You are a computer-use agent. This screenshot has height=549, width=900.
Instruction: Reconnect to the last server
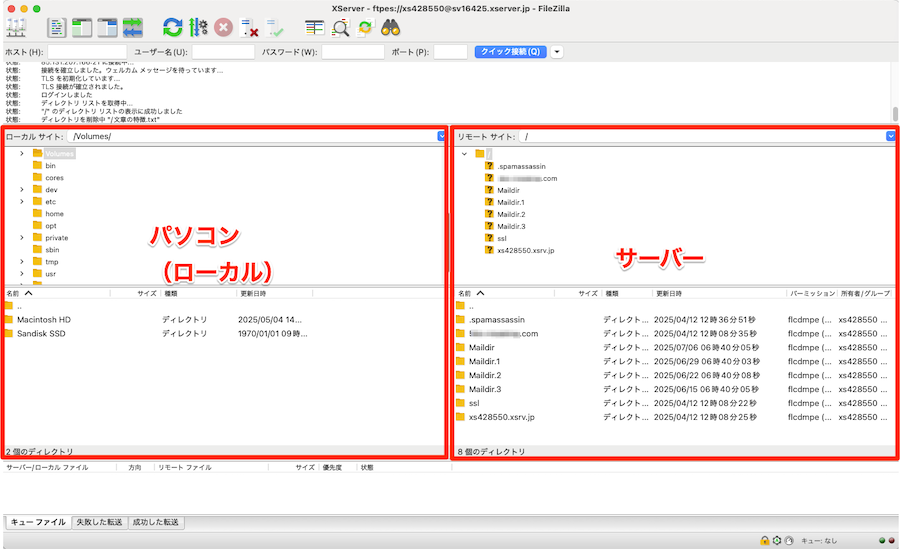point(274,28)
